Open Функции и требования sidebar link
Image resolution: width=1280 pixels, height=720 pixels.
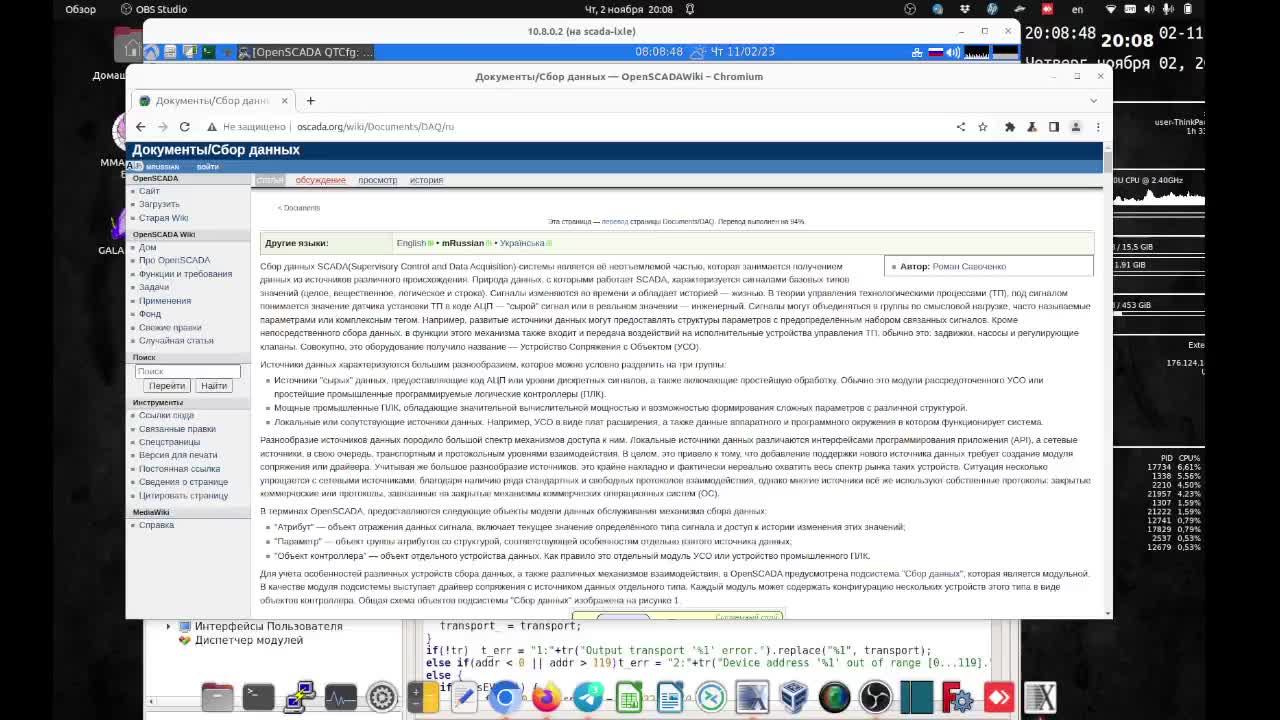(185, 274)
